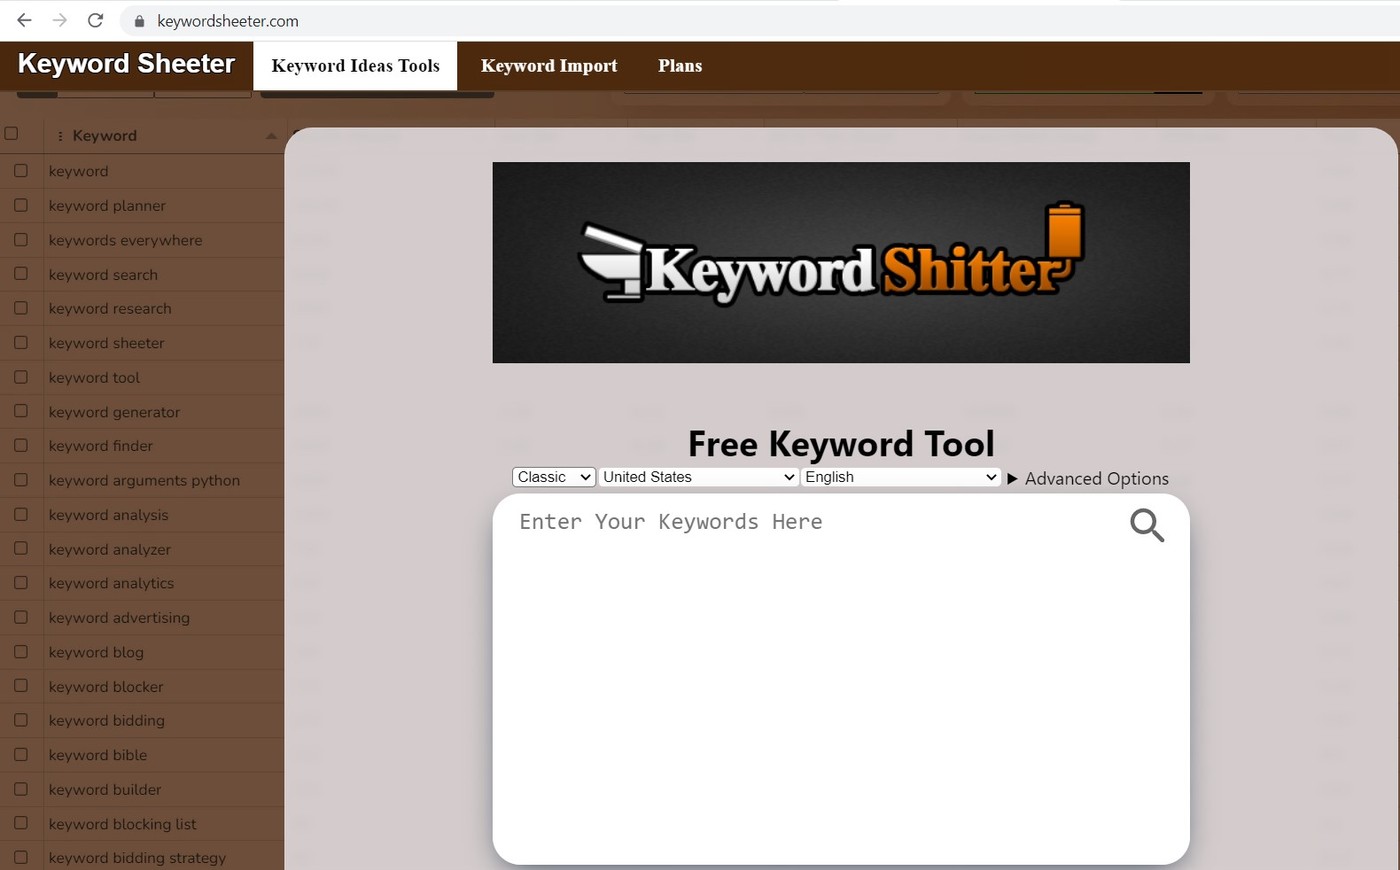This screenshot has height=870, width=1400.
Task: Select 'keyword research' text in list
Action: (110, 309)
